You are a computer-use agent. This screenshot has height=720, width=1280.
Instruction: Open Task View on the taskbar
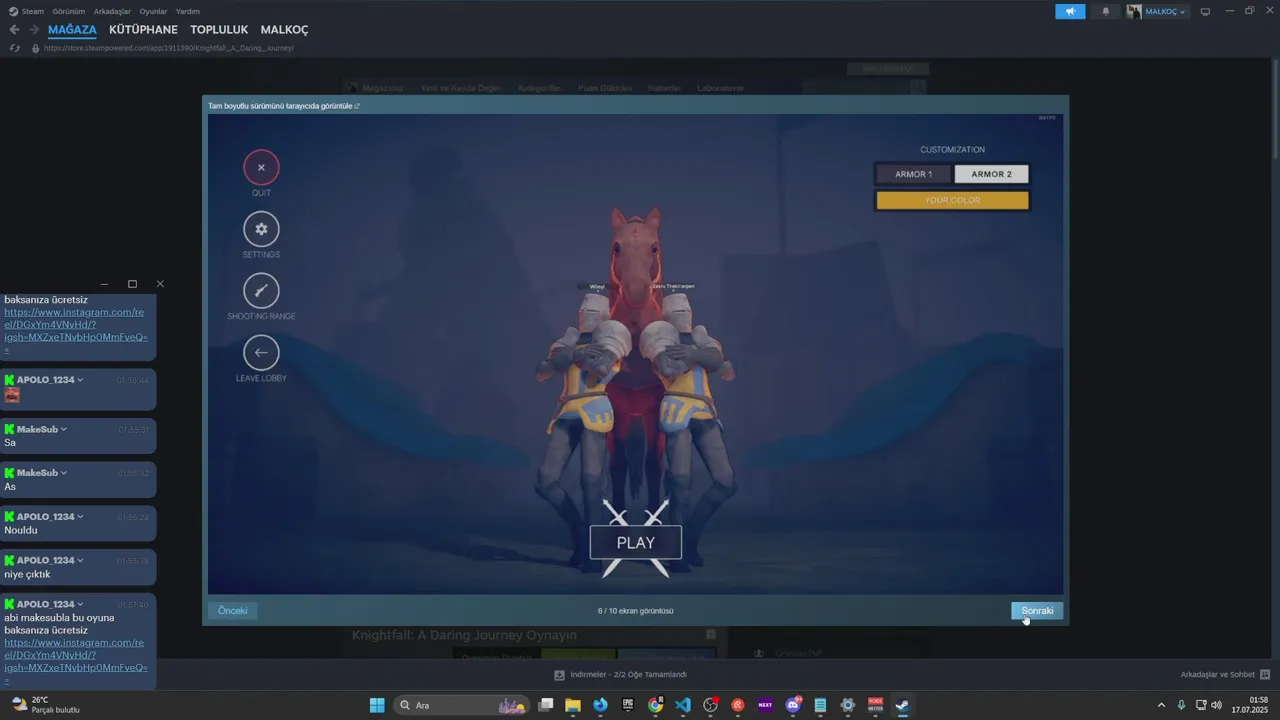(x=546, y=705)
